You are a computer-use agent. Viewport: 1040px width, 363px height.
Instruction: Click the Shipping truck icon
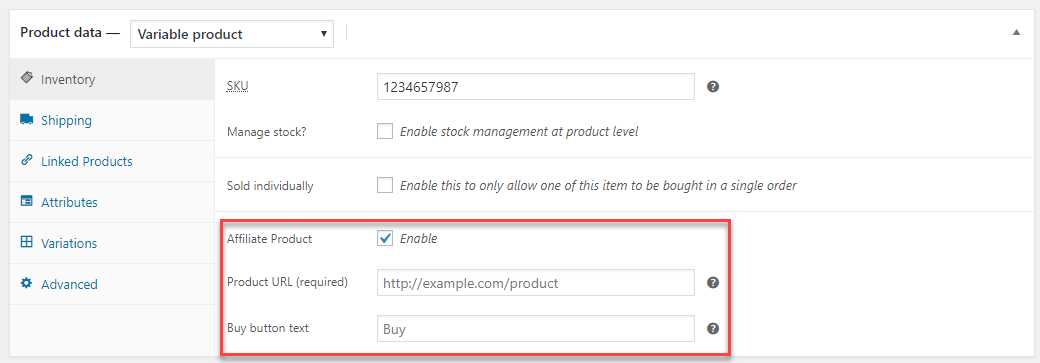point(27,119)
